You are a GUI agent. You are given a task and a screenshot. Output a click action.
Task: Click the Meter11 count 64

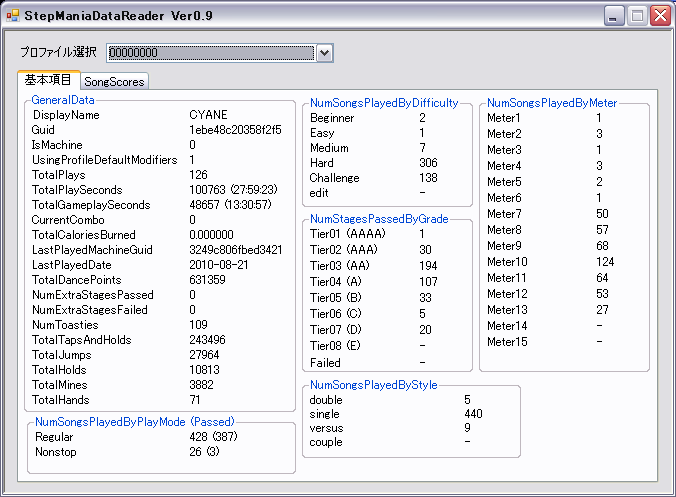[602, 278]
